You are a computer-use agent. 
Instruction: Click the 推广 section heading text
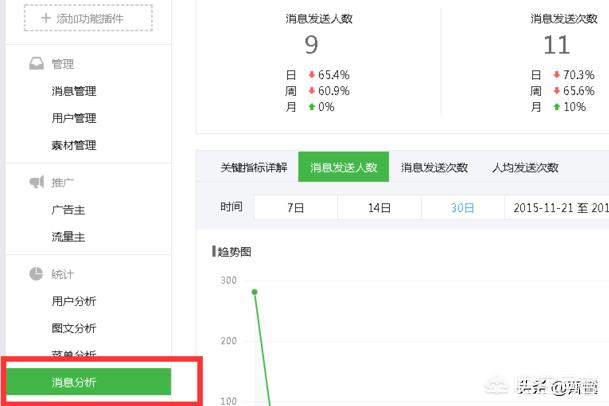63,182
